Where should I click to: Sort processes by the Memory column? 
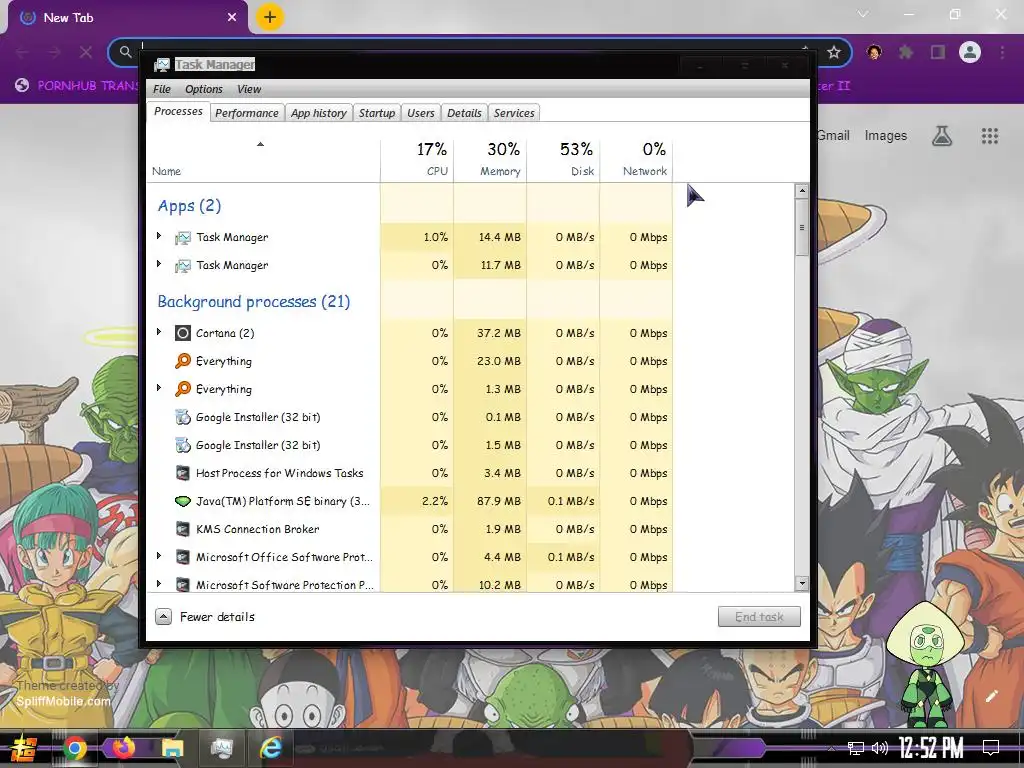pyautogui.click(x=490, y=159)
